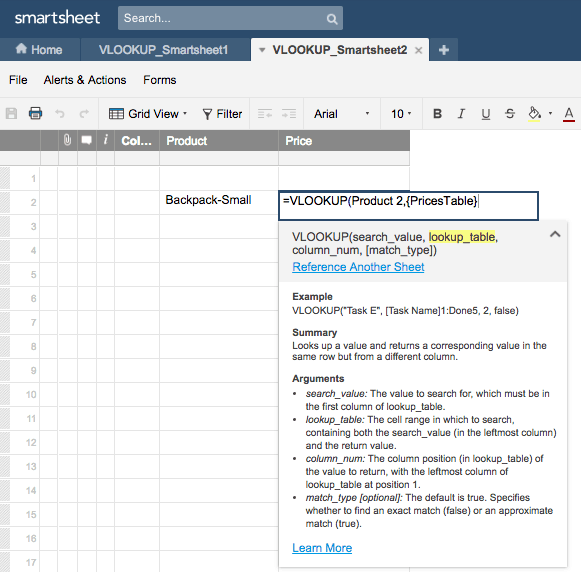
Task: Click the attachments paperclip column icon
Action: pos(67,140)
